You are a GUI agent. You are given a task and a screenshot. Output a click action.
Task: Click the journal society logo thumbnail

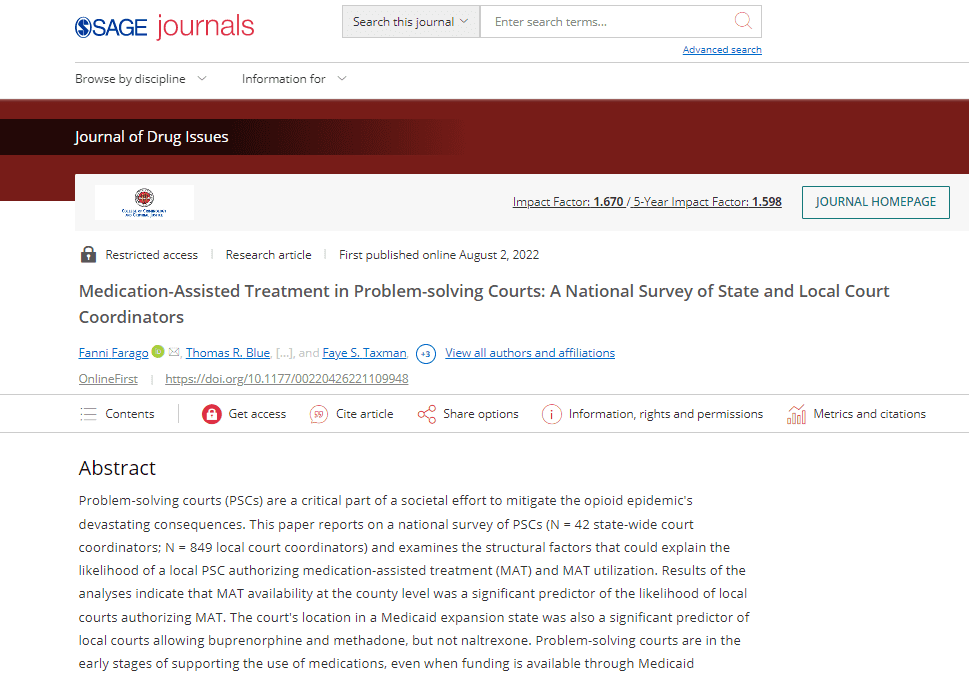[144, 202]
